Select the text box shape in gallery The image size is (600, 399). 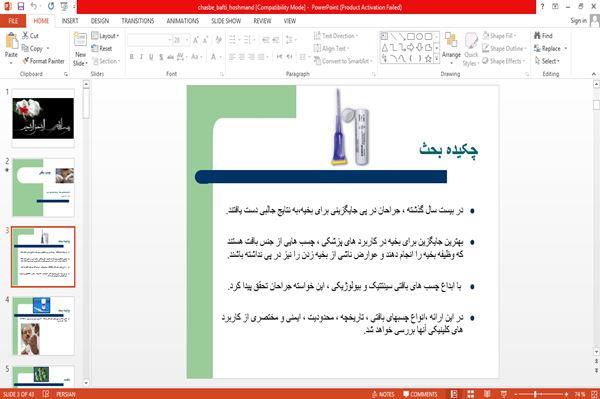click(x=384, y=37)
